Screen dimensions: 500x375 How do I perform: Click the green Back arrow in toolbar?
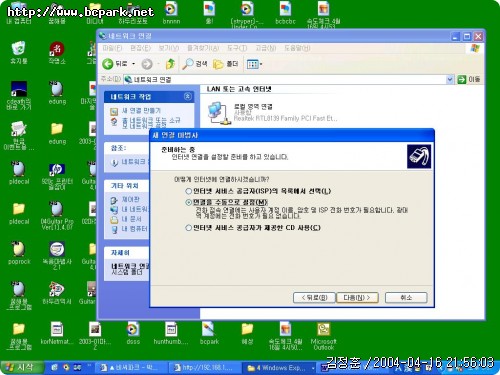[x=108, y=64]
